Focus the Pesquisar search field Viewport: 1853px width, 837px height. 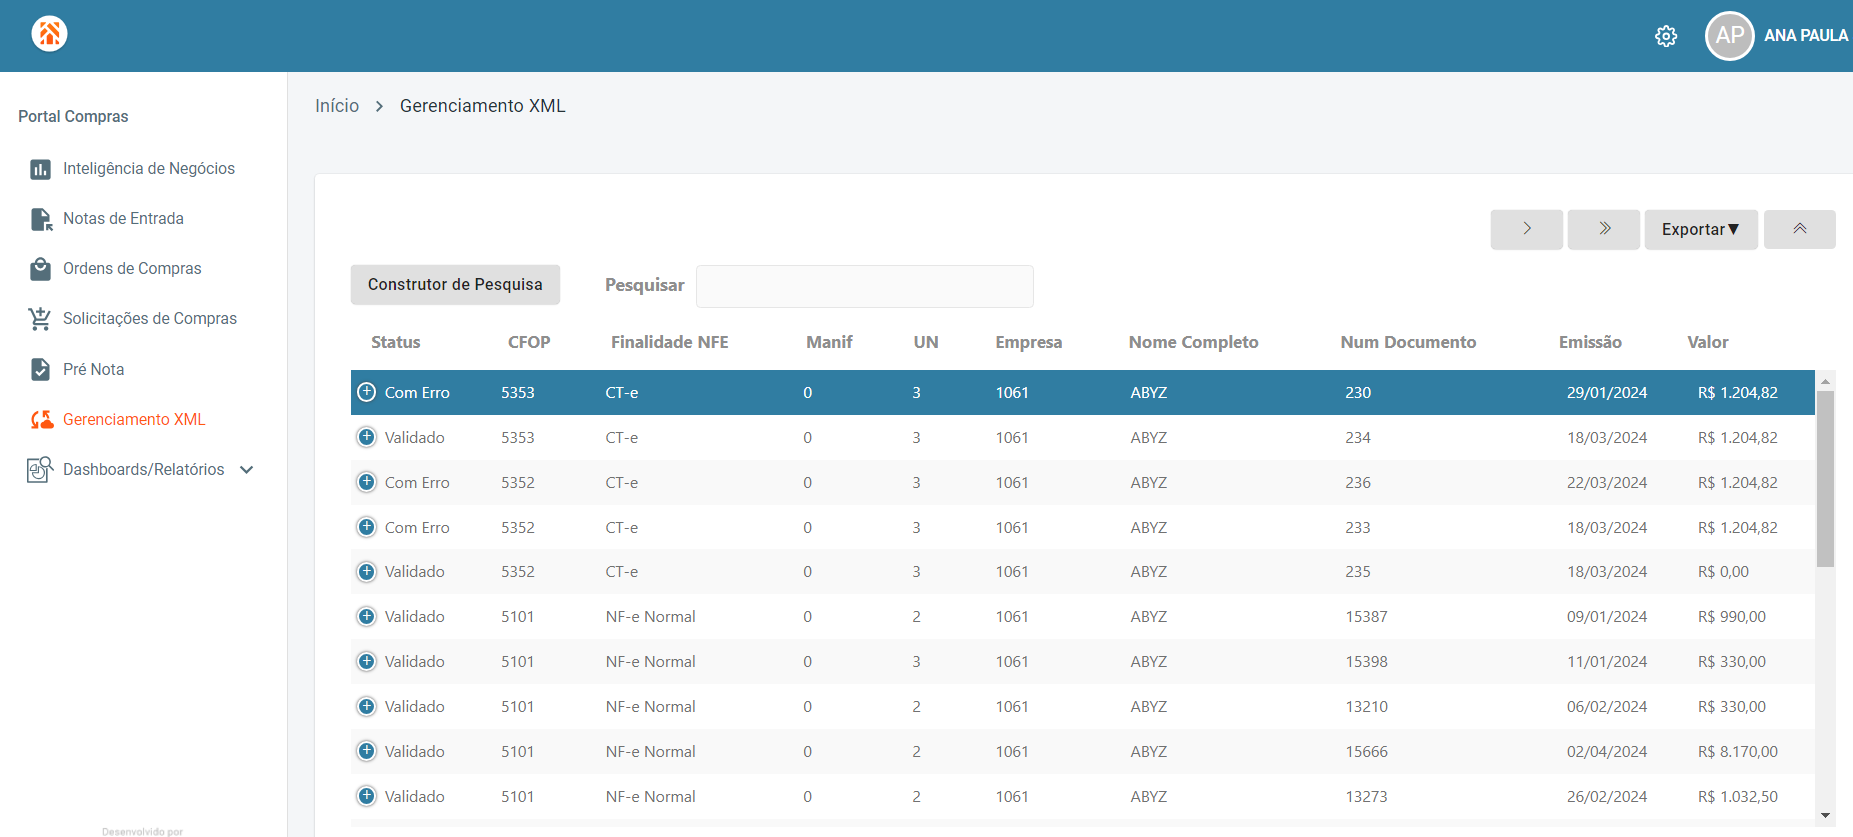[x=865, y=286]
